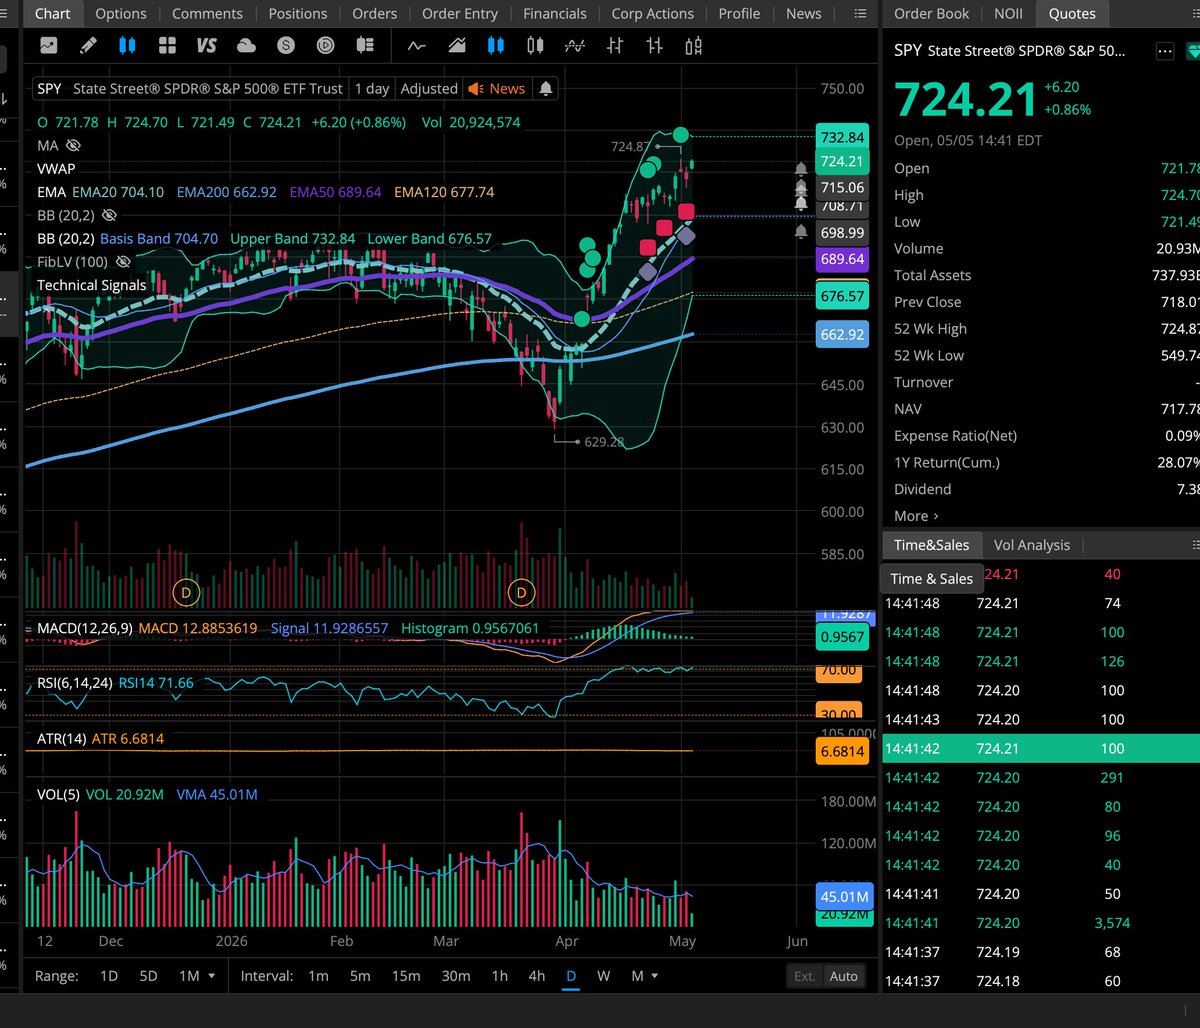This screenshot has width=1200, height=1028.
Task: Open the chart overview icon in toolbar
Action: click(x=49, y=45)
